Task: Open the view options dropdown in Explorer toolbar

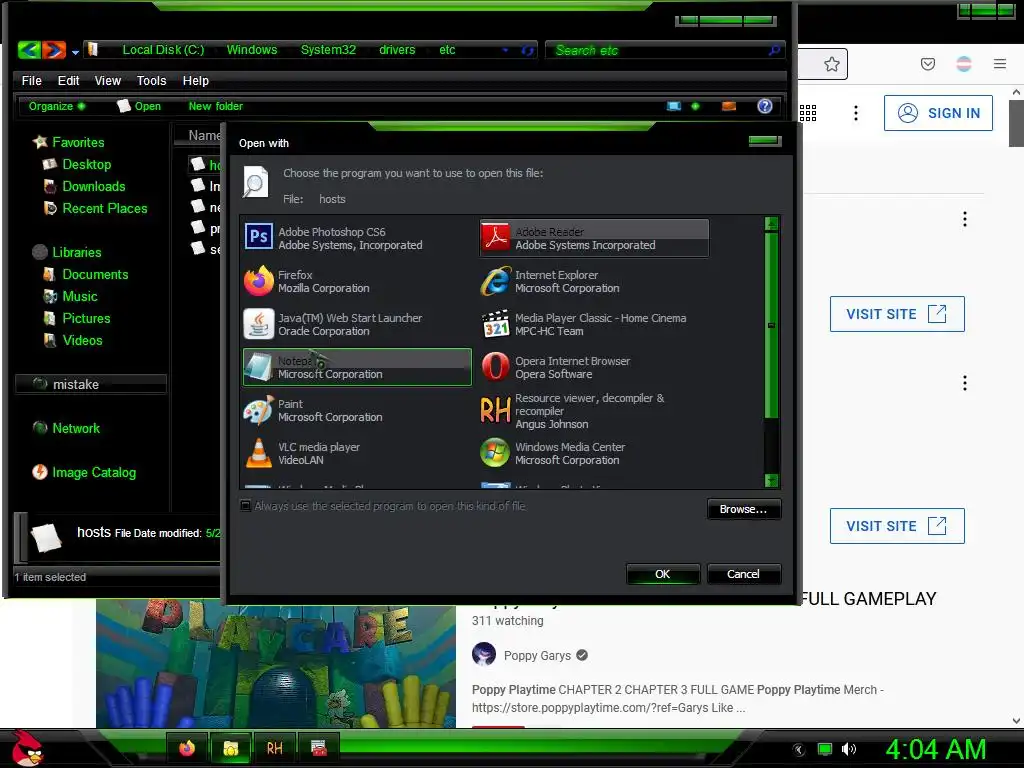Action: 696,106
